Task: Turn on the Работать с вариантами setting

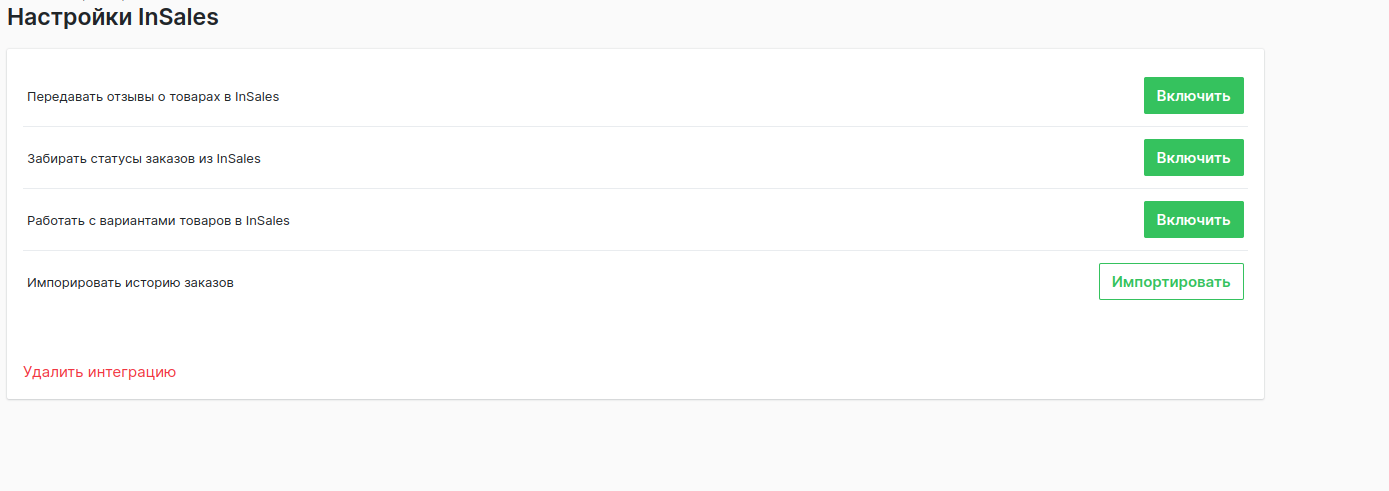Action: [1193, 220]
